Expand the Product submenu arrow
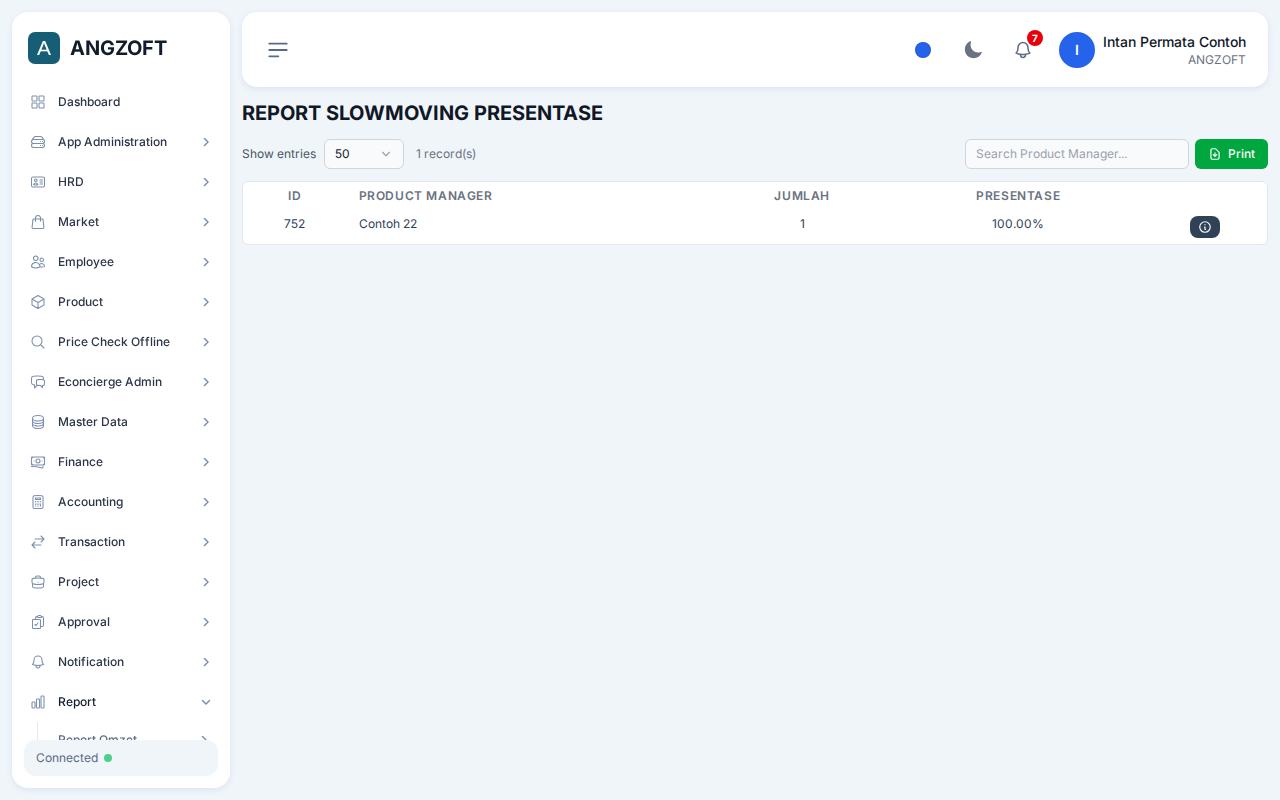Viewport: 1280px width, 800px height. 206,302
